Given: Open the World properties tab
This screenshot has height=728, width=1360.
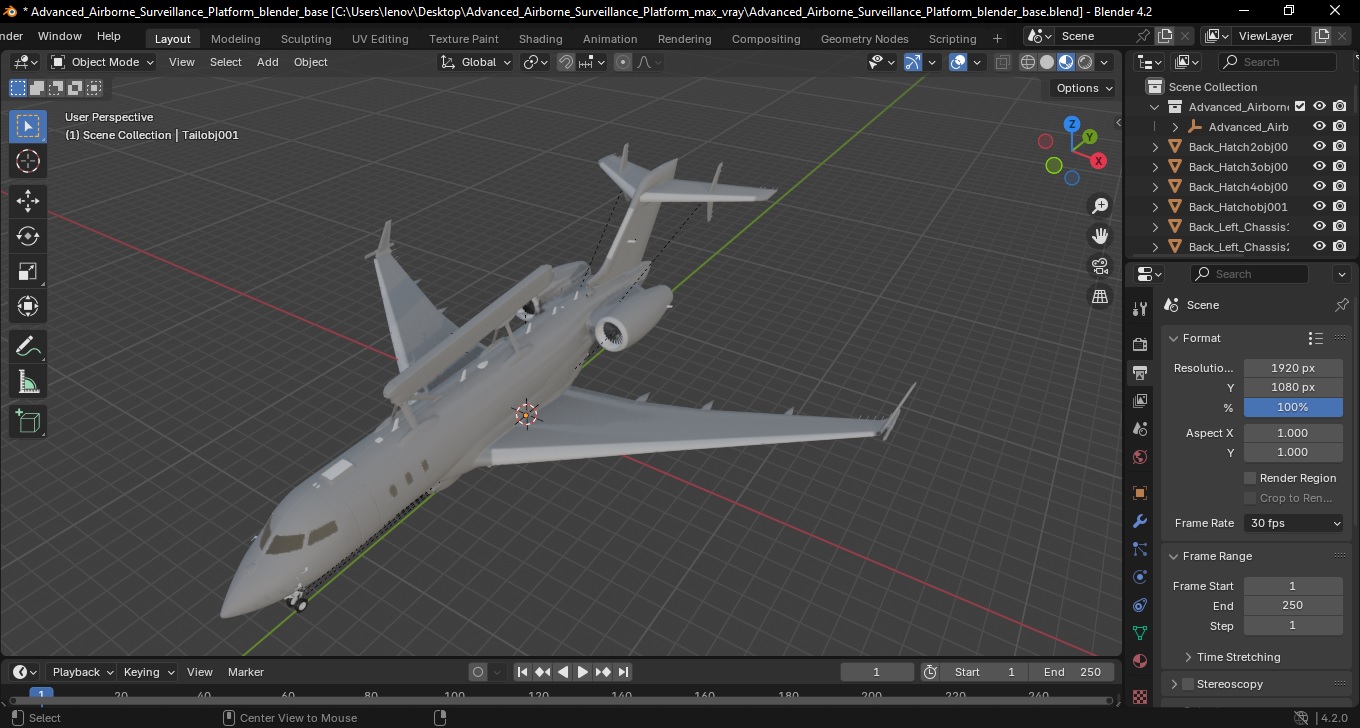Looking at the screenshot, I should click(x=1139, y=457).
